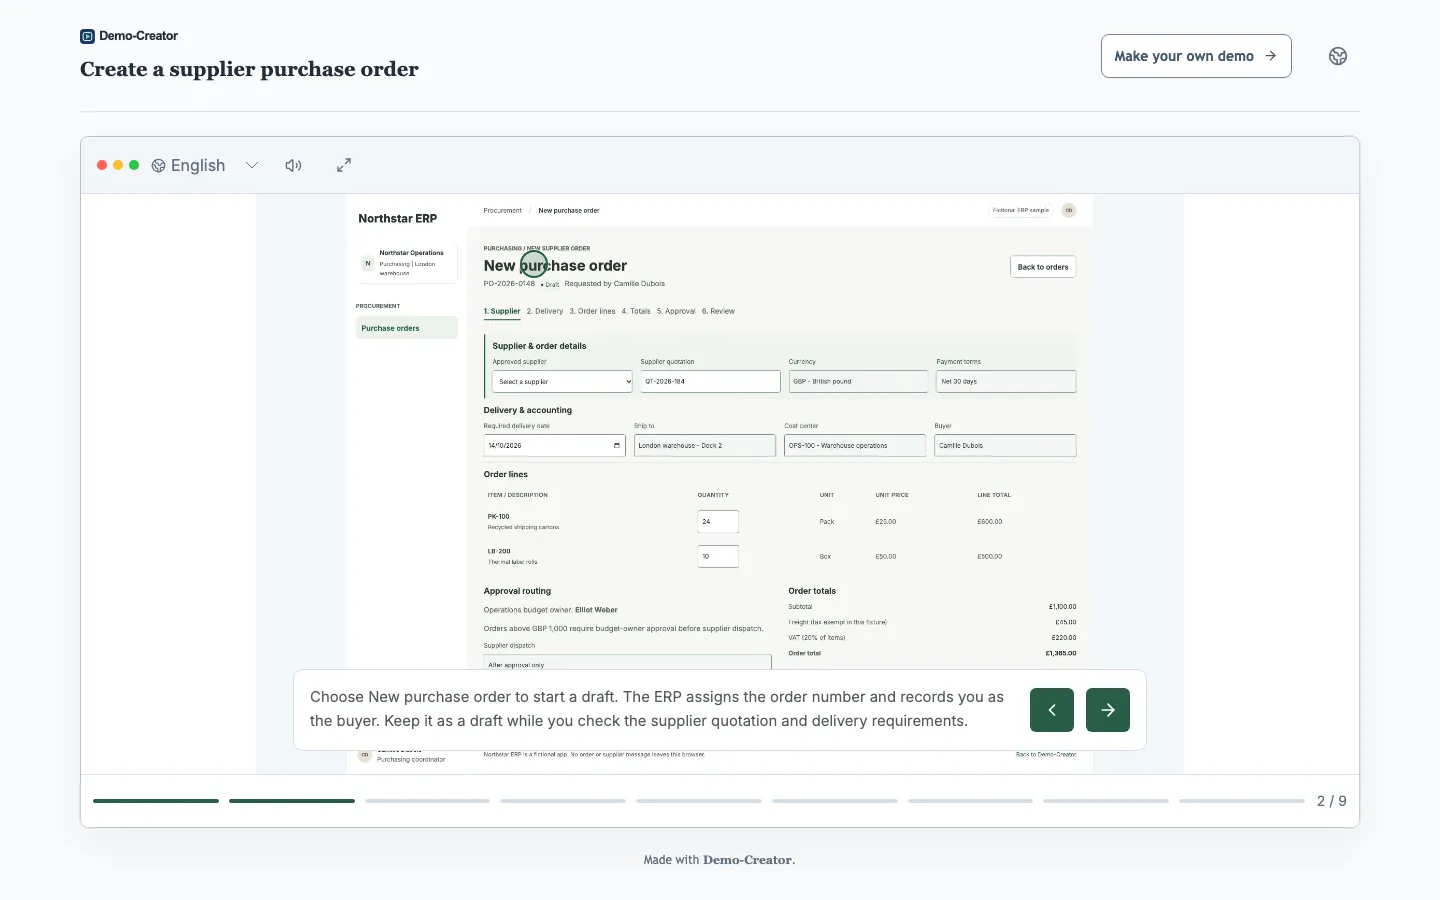
Task: Click the globe icon beside Make your own demo
Action: pos(1338,56)
